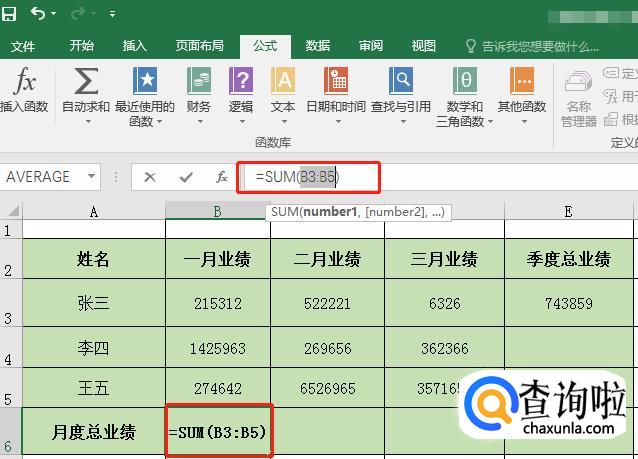Image resolution: width=638 pixels, height=459 pixels.
Task: Select the cell containing 215312
Action: pyautogui.click(x=218, y=303)
